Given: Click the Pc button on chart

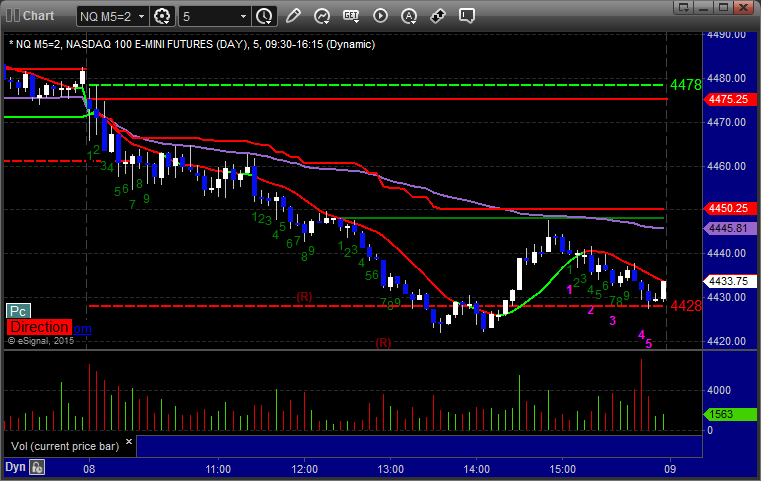Looking at the screenshot, I should pyautogui.click(x=18, y=311).
